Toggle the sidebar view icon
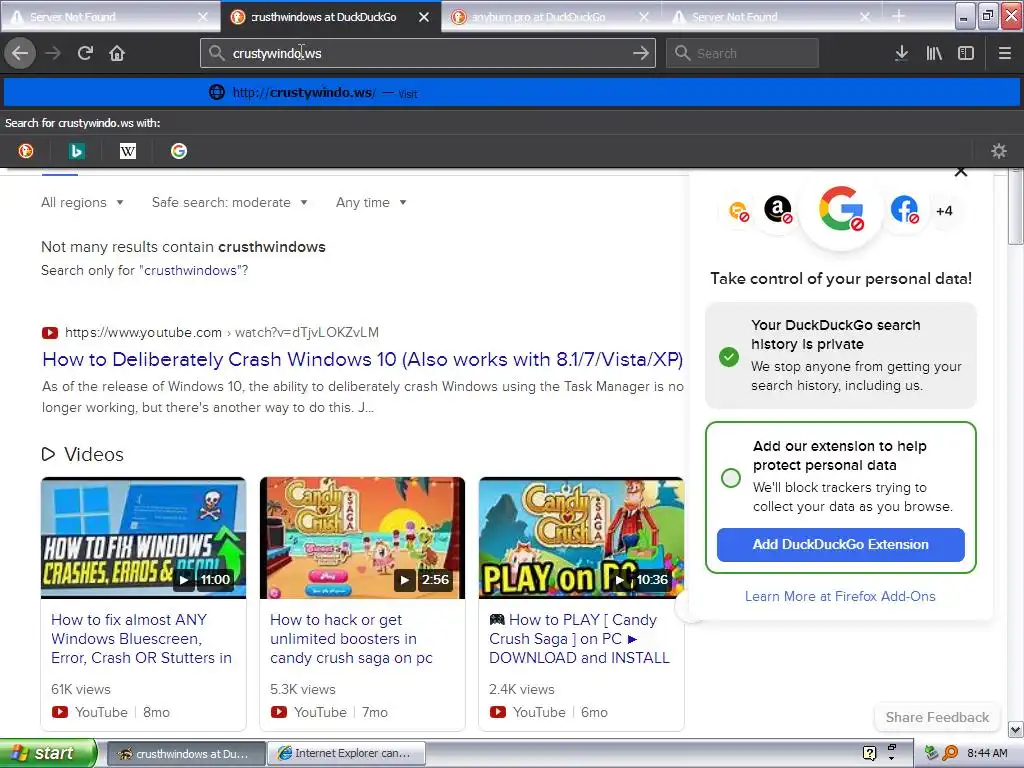 click(966, 54)
